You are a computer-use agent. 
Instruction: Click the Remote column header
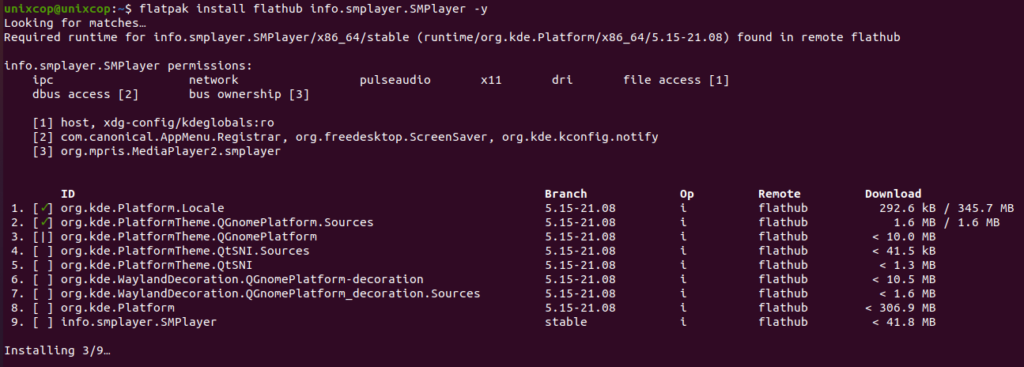click(779, 194)
